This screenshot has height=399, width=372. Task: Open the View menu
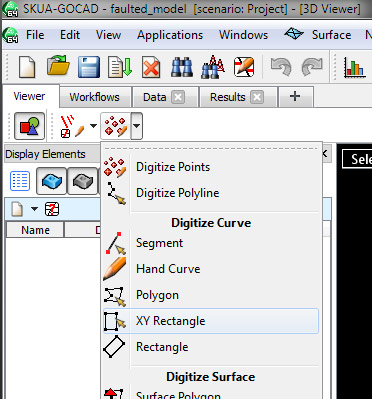point(108,35)
